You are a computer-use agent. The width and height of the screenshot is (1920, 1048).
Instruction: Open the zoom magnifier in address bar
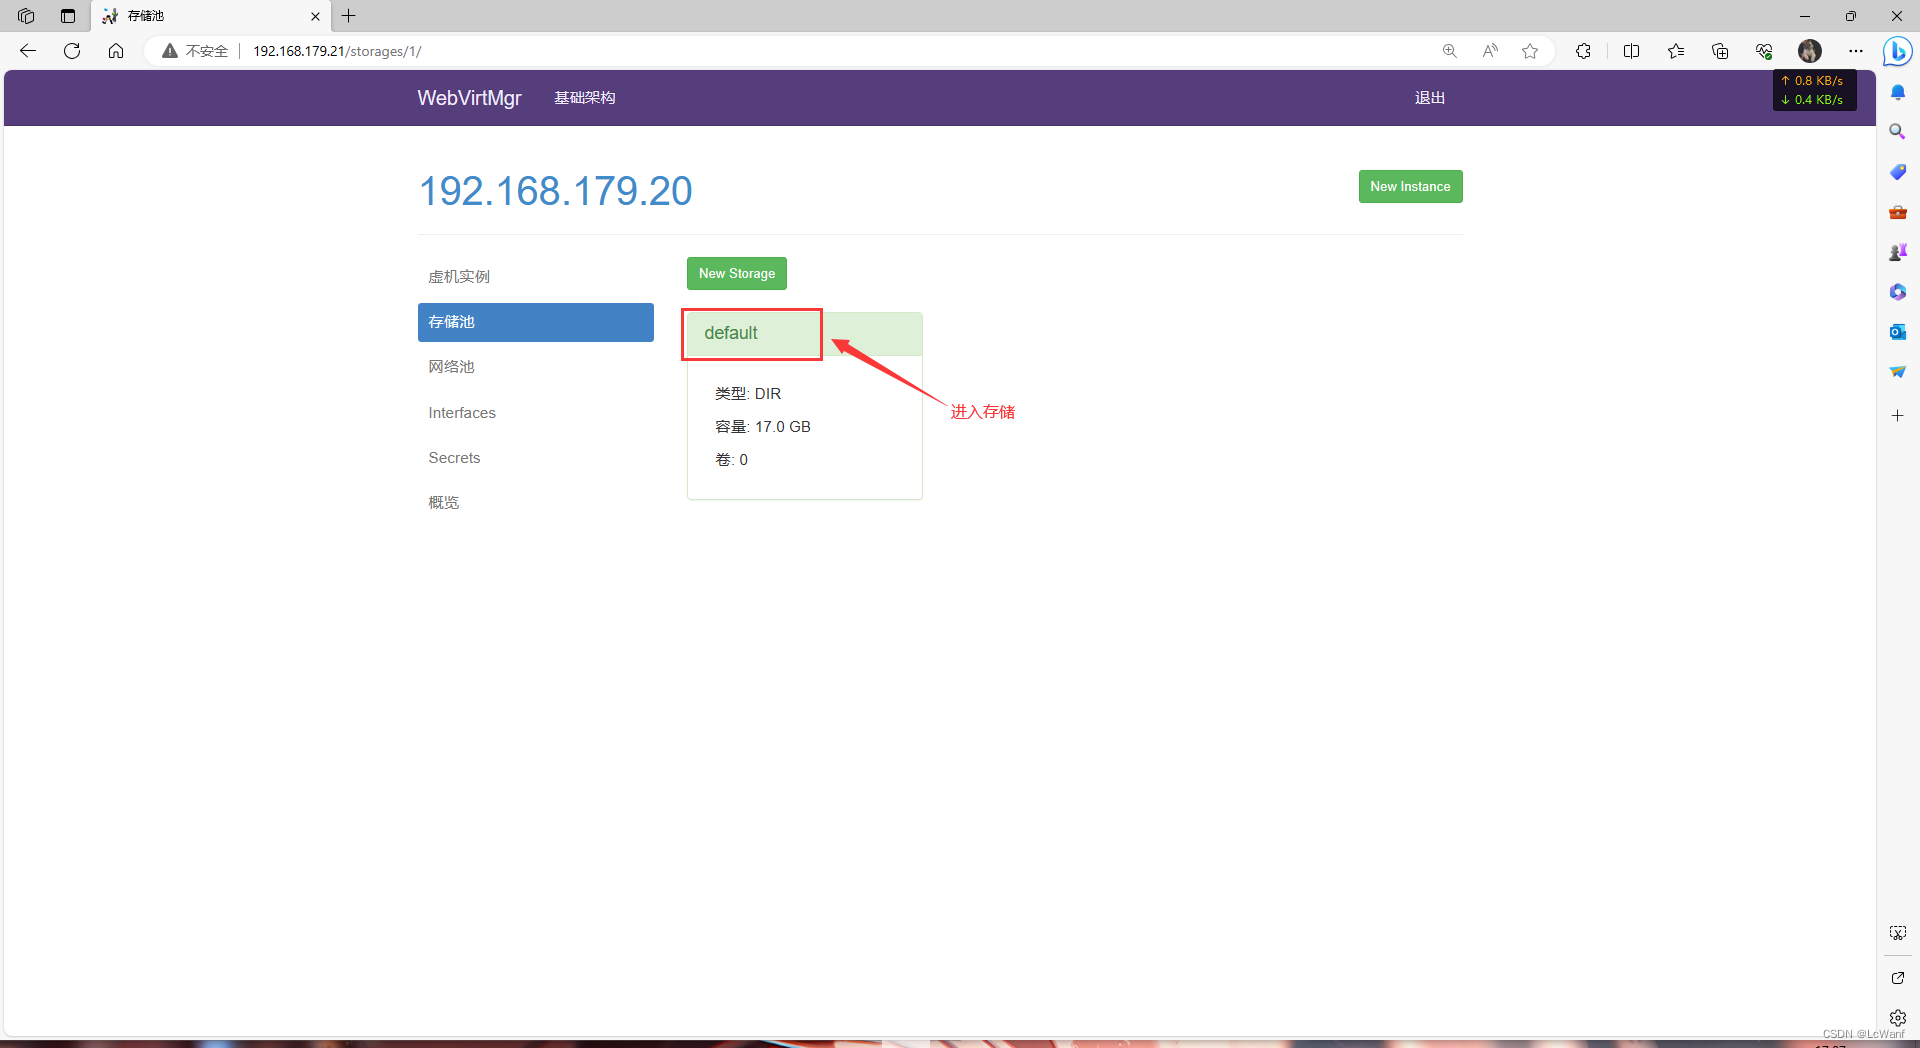click(1449, 51)
